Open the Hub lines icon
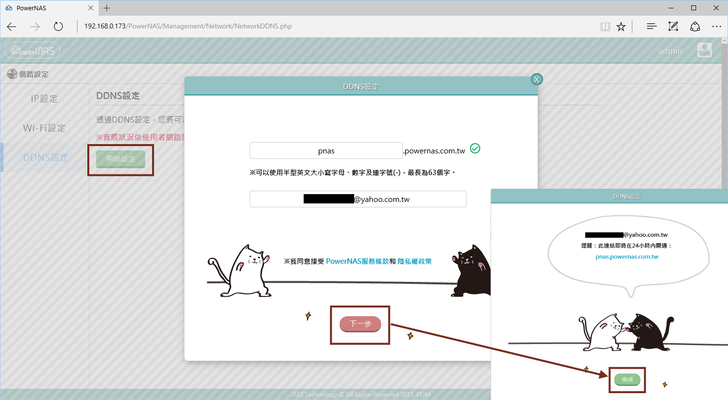Viewport: 728px width, 400px height. pos(651,26)
